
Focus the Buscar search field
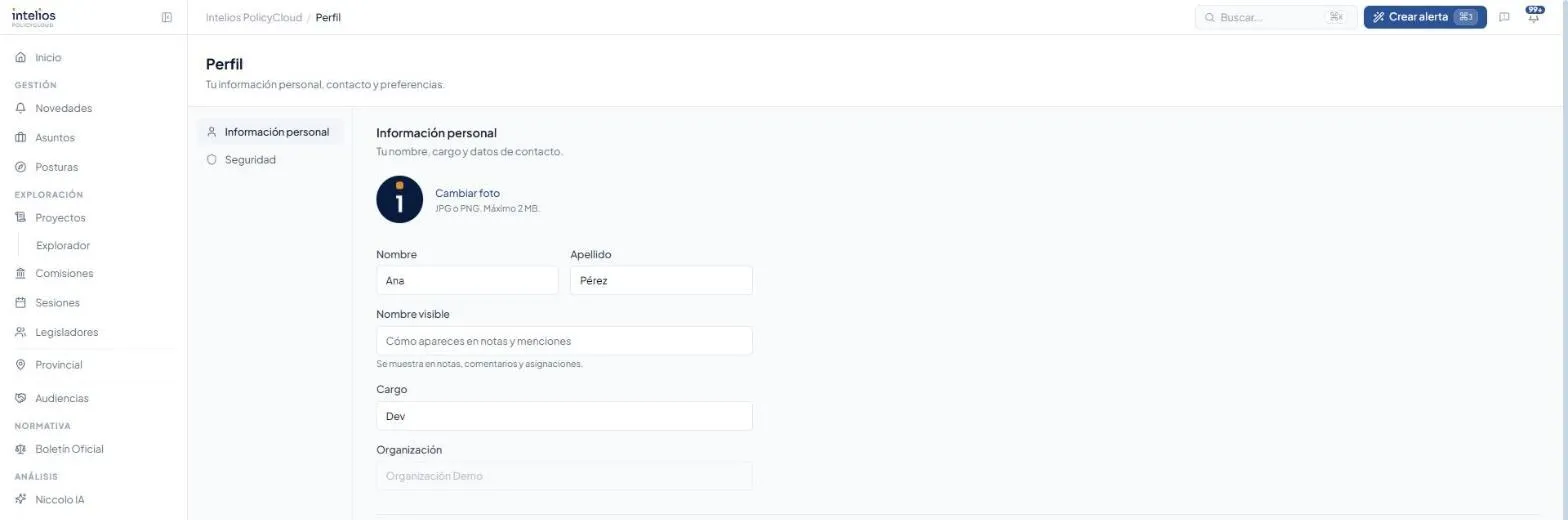pyautogui.click(x=1276, y=17)
